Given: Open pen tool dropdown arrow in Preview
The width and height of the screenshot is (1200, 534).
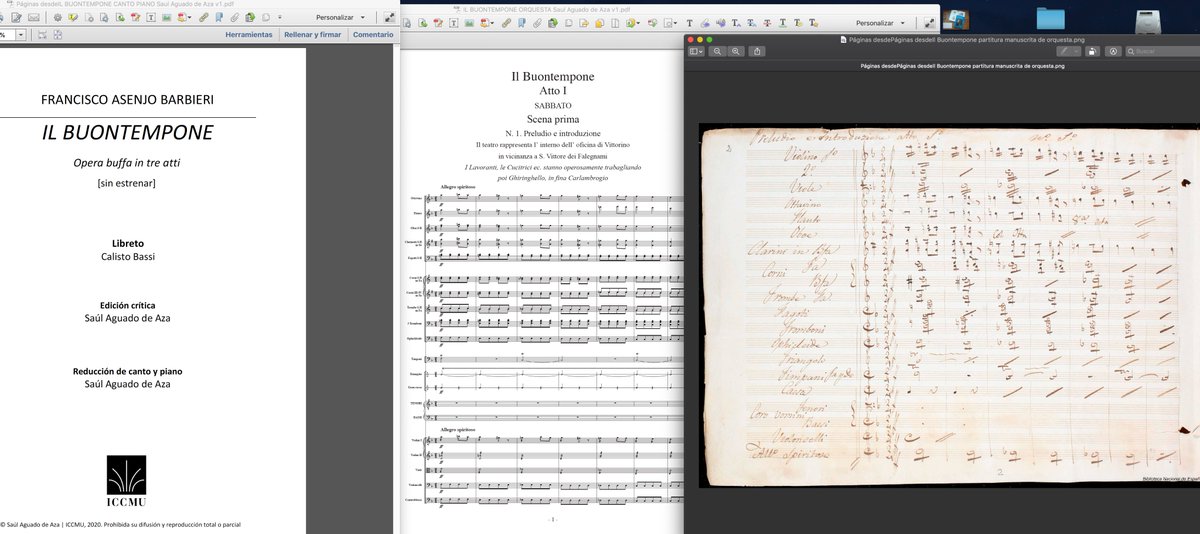Looking at the screenshot, I should (1077, 51).
